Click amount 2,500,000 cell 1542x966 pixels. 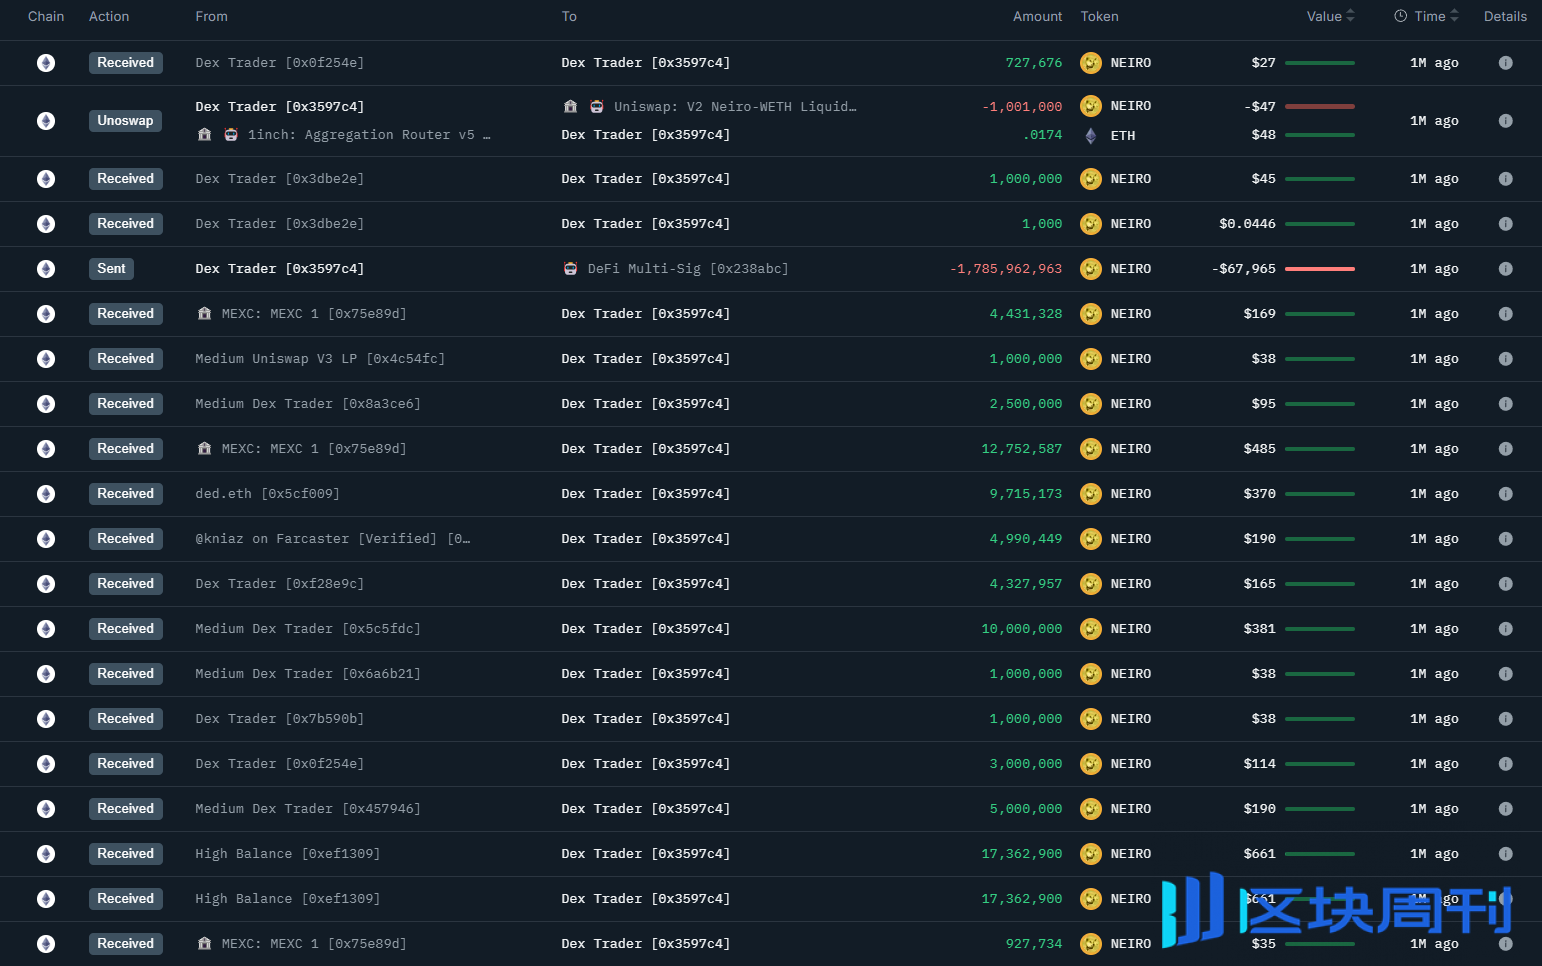pos(1026,404)
